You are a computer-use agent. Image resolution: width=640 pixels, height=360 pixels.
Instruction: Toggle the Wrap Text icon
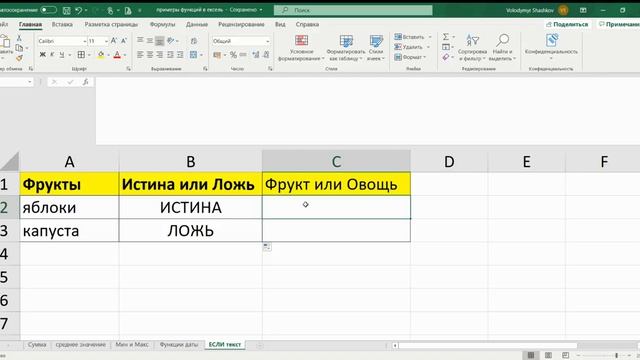point(194,40)
